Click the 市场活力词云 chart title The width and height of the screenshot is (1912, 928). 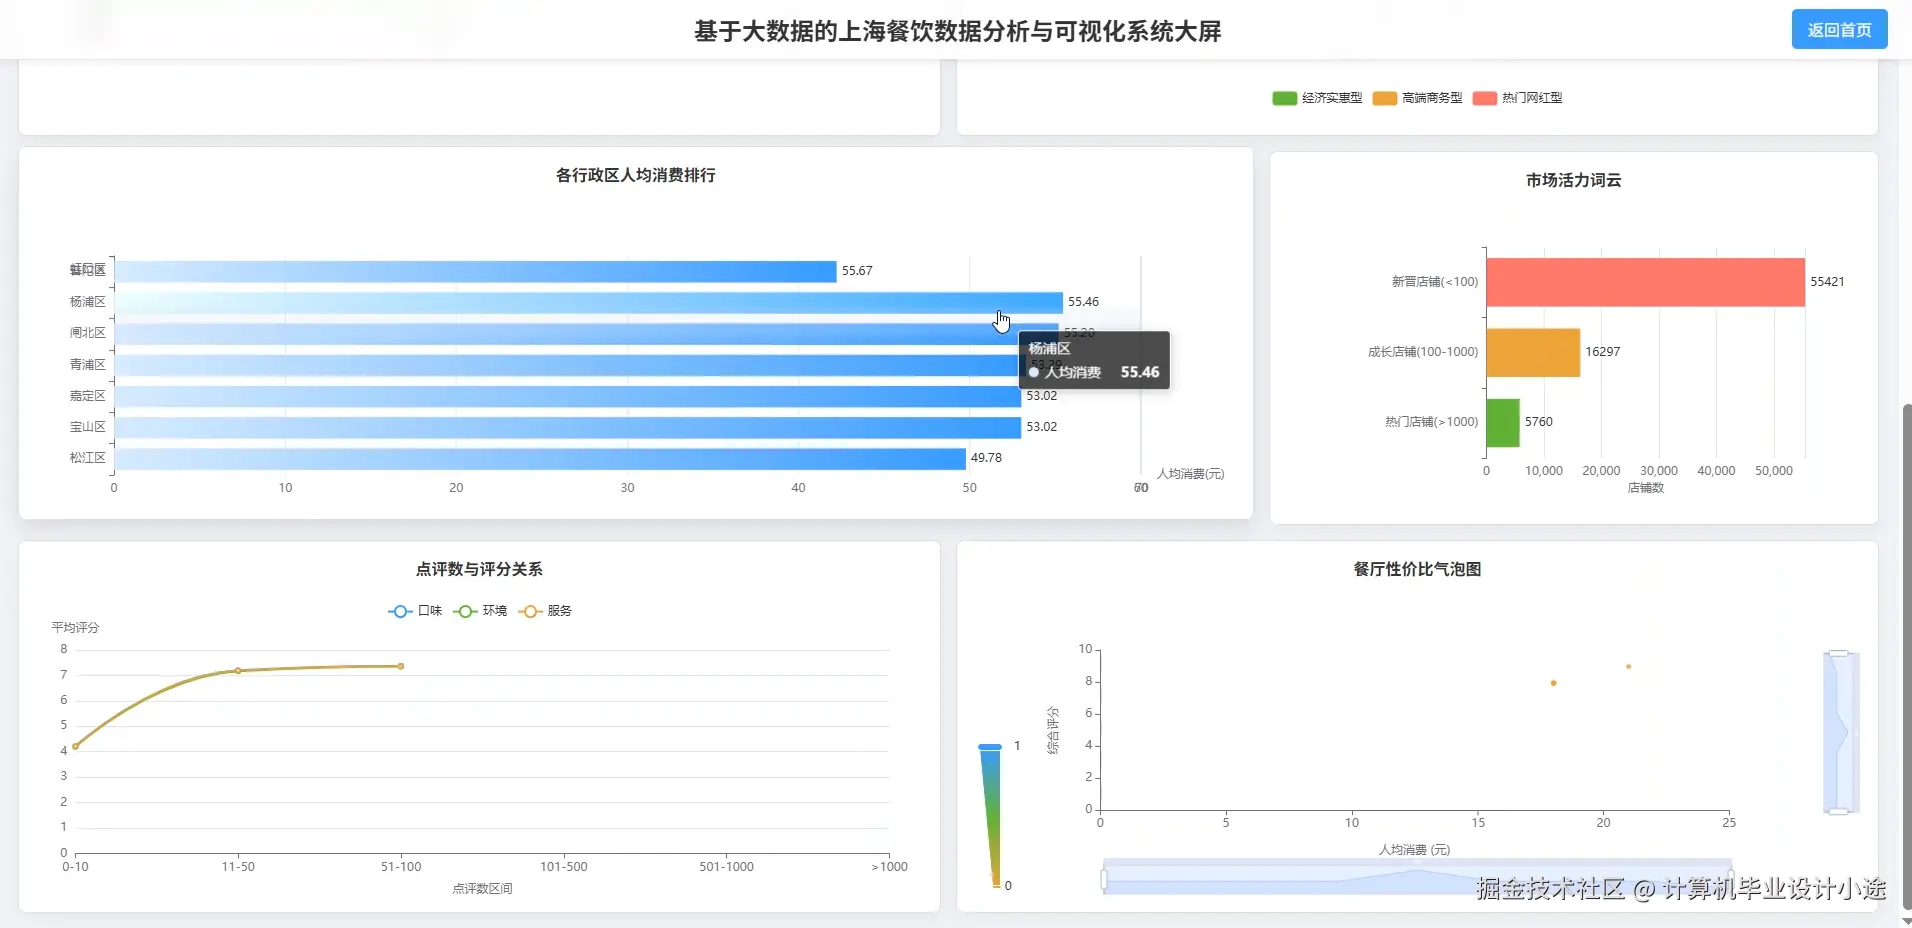pos(1574,180)
